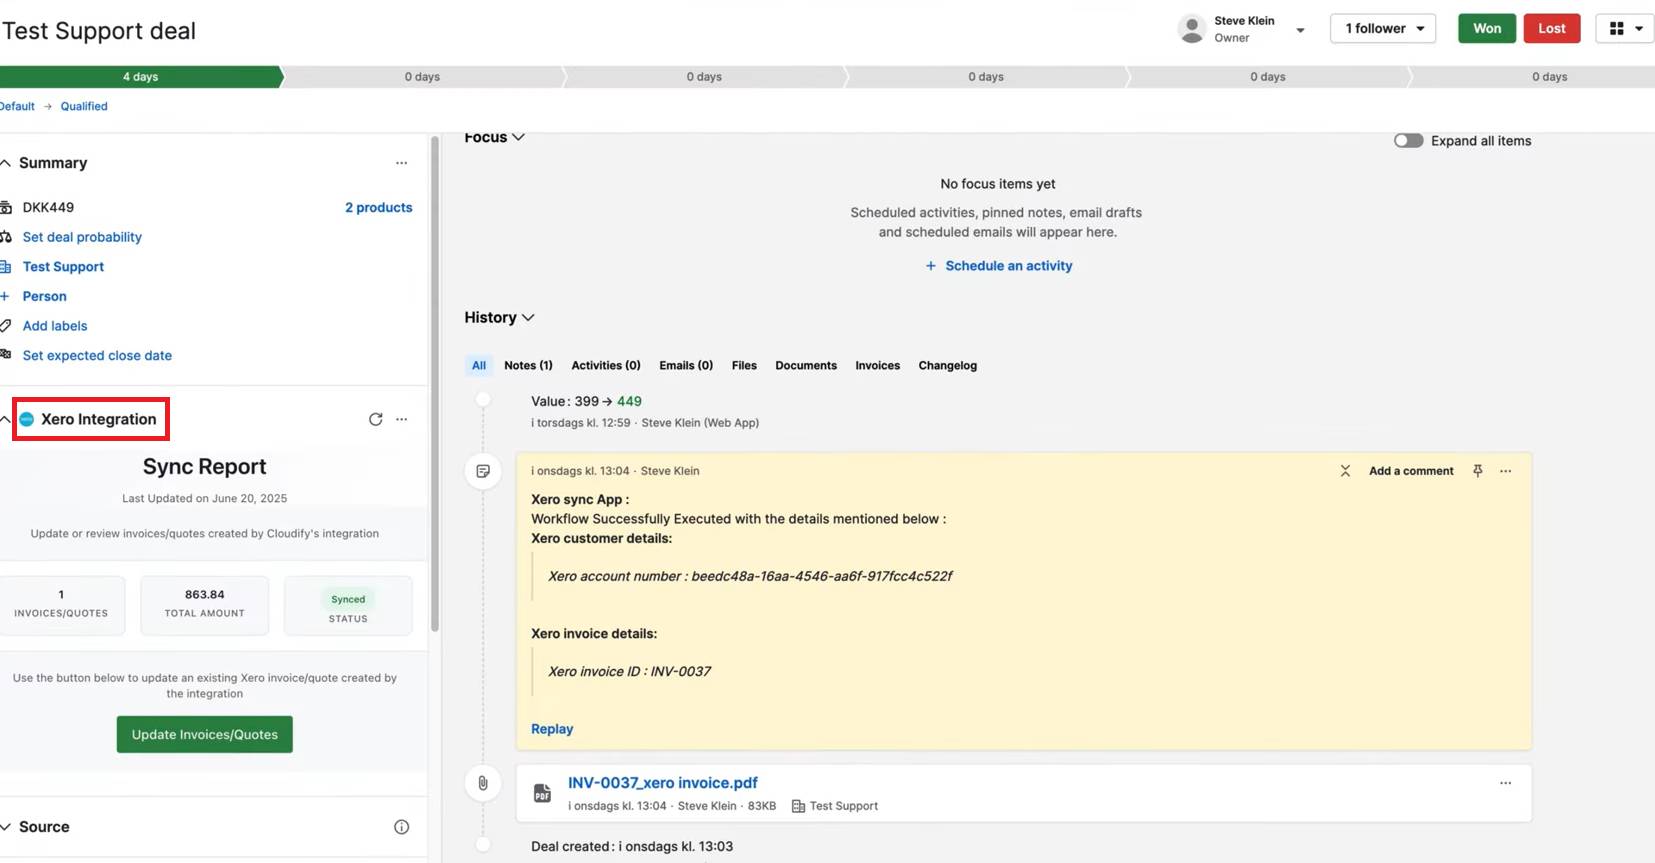The height and width of the screenshot is (863, 1655).
Task: Open the 1 follower dropdown
Action: [1383, 28]
